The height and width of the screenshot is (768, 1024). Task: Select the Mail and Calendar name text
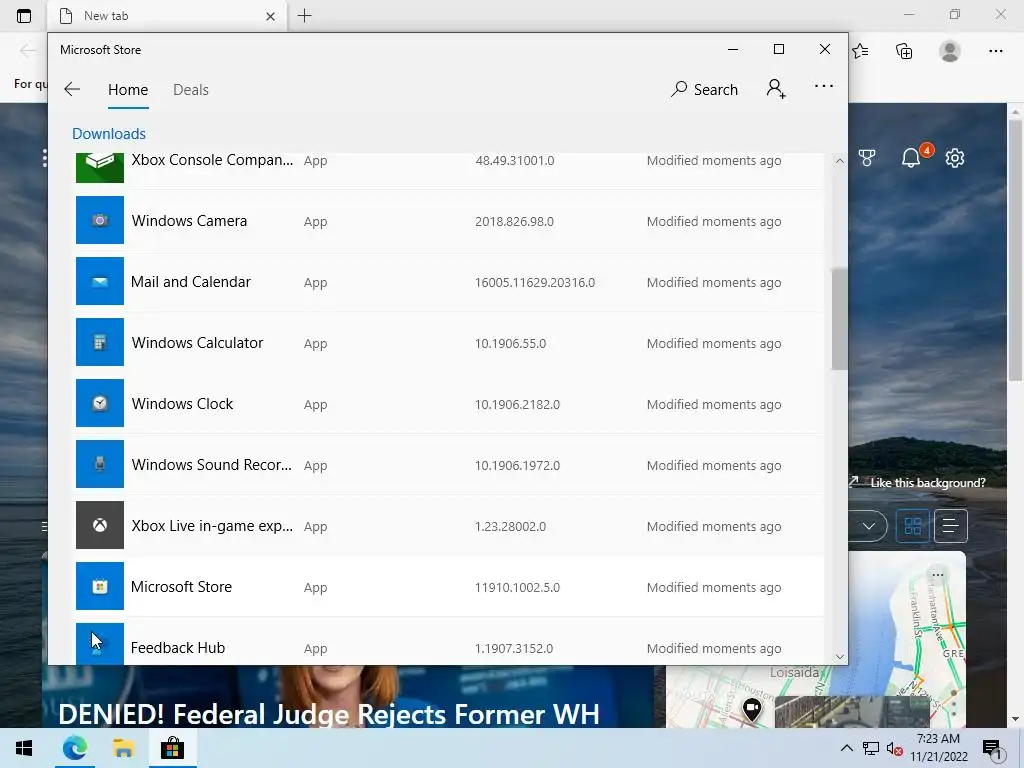coord(191,281)
